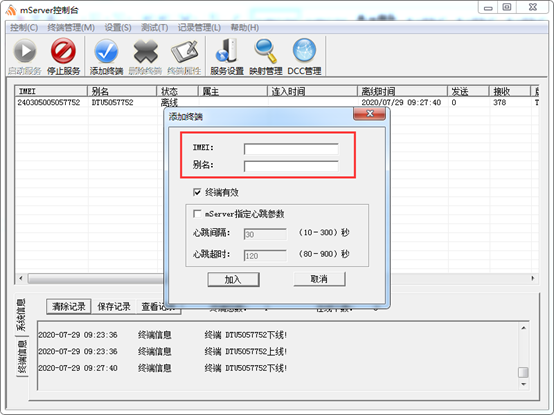This screenshot has height=415, width=554.
Task: Enable mServer指定心跳参数 checkbox
Action: 197,214
